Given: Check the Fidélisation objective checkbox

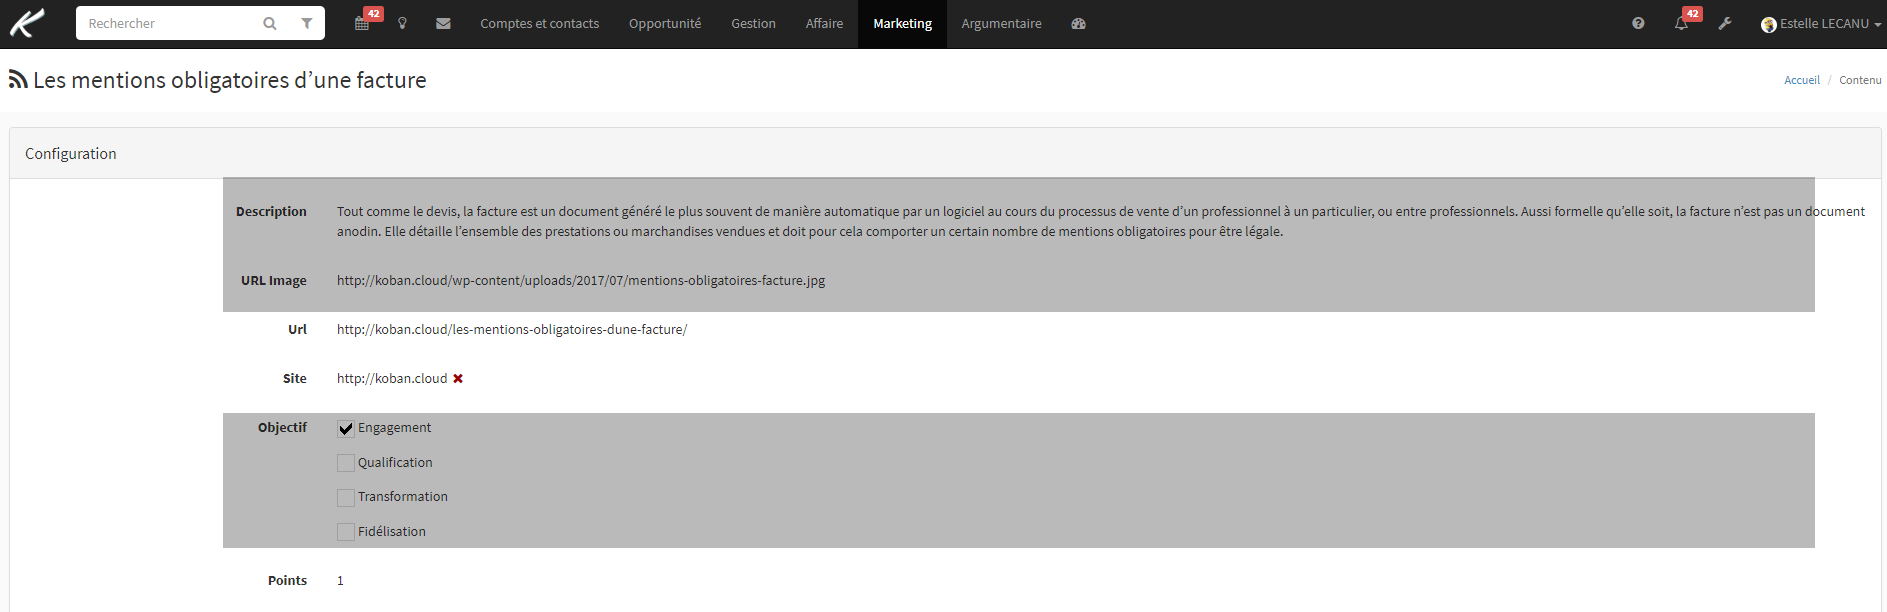Looking at the screenshot, I should pos(346,532).
